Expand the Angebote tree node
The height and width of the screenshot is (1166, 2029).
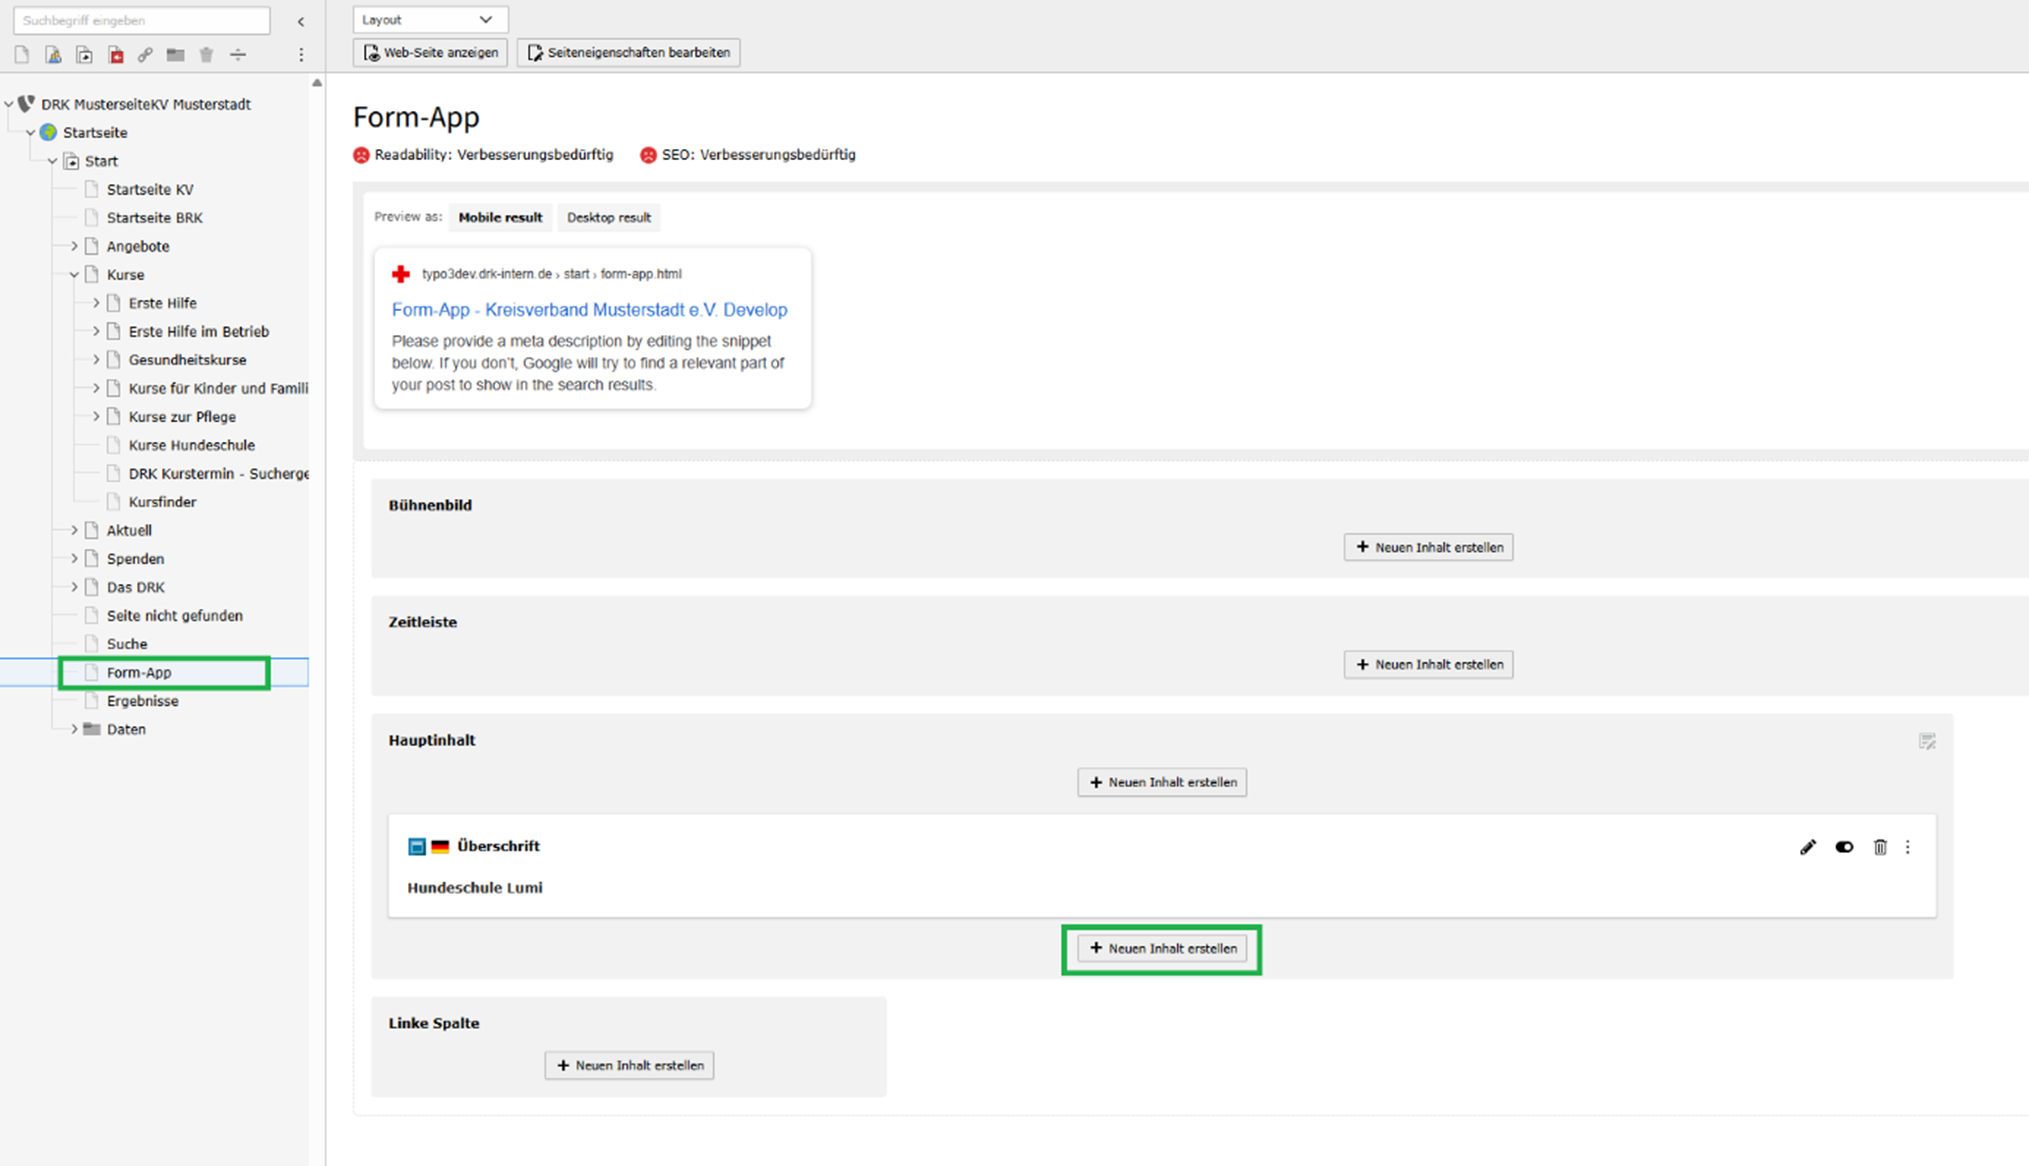click(x=74, y=246)
